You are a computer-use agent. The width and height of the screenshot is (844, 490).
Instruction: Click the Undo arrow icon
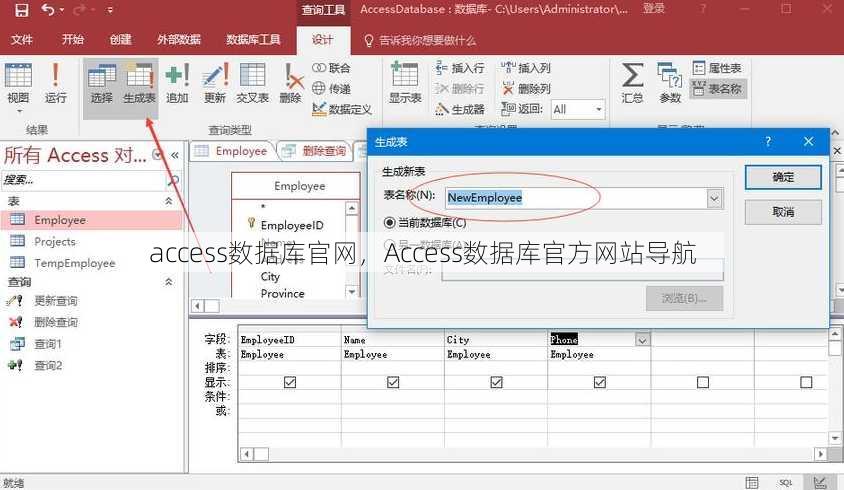[x=48, y=10]
